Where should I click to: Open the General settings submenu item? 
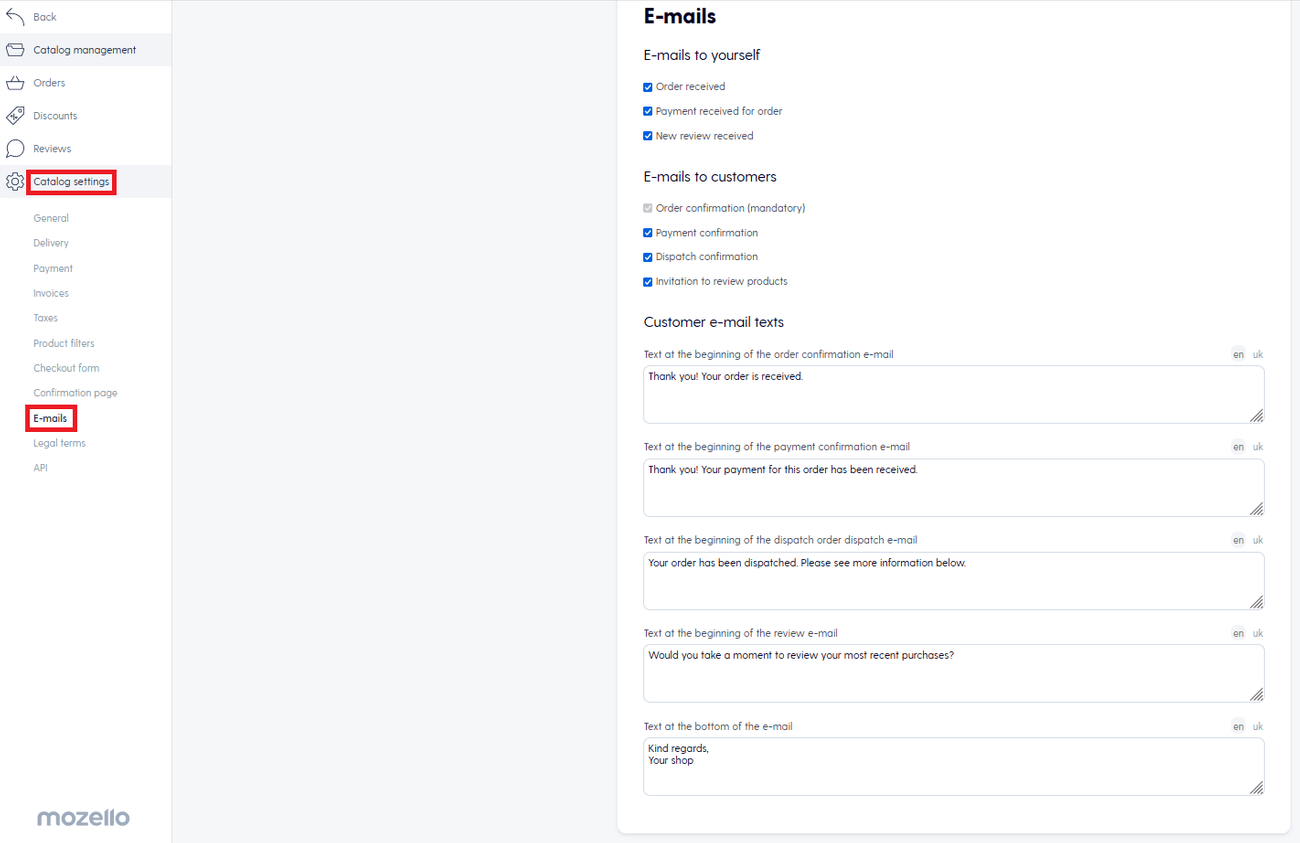coord(51,218)
